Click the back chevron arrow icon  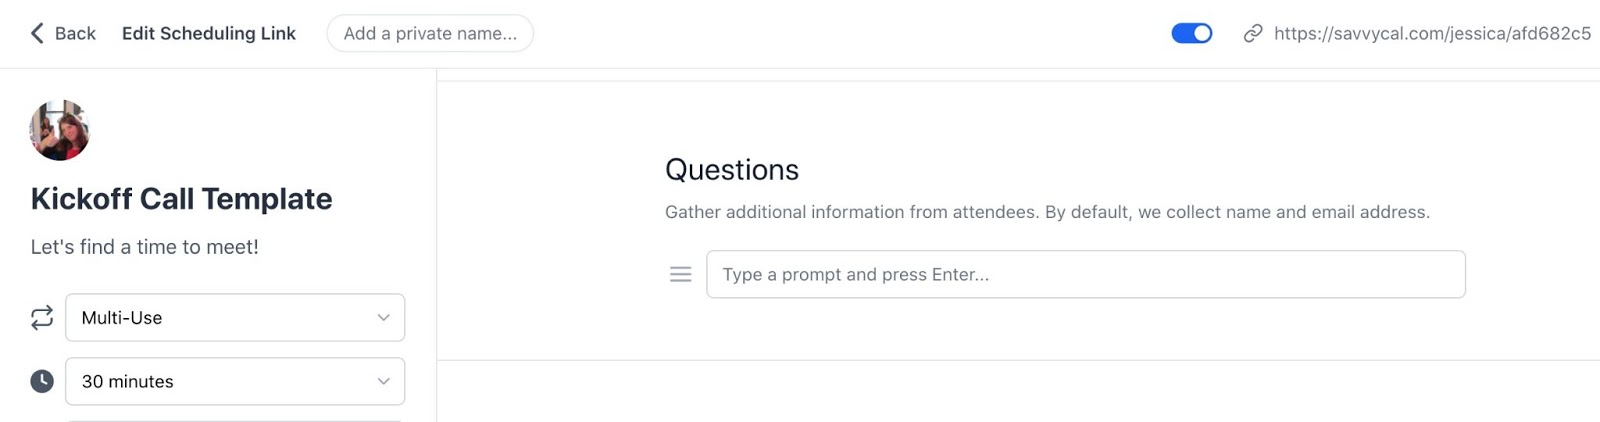tap(37, 33)
